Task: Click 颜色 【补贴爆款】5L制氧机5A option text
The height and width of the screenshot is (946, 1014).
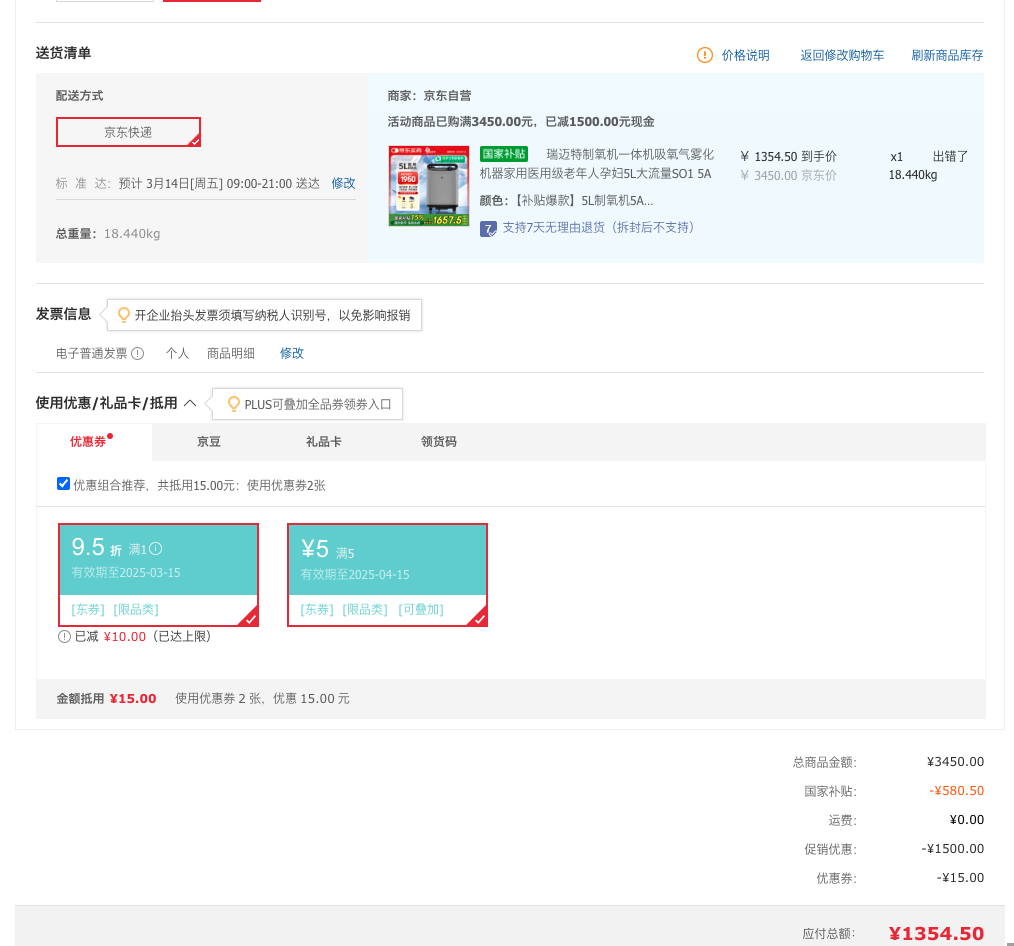Action: click(566, 200)
